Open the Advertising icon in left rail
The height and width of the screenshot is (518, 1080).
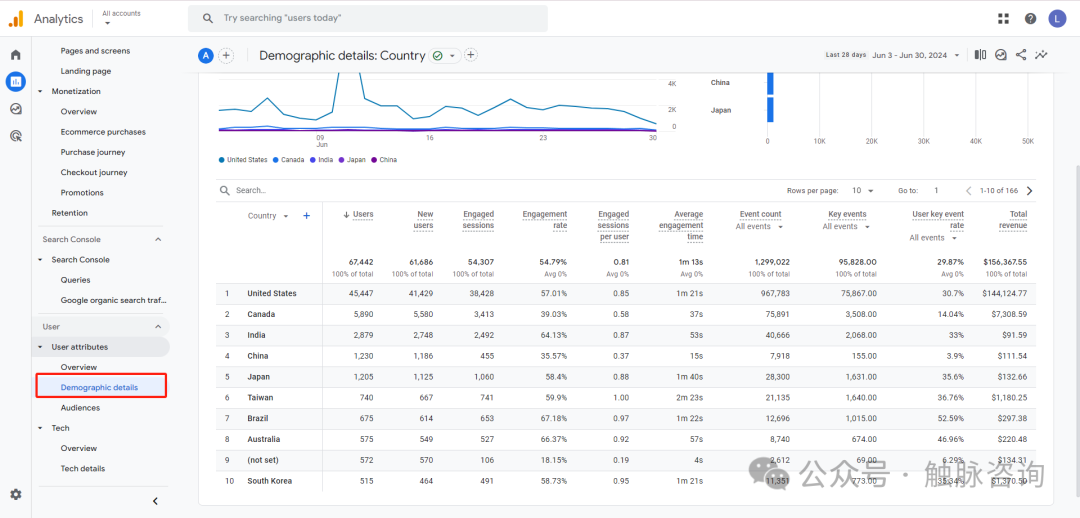[15, 136]
